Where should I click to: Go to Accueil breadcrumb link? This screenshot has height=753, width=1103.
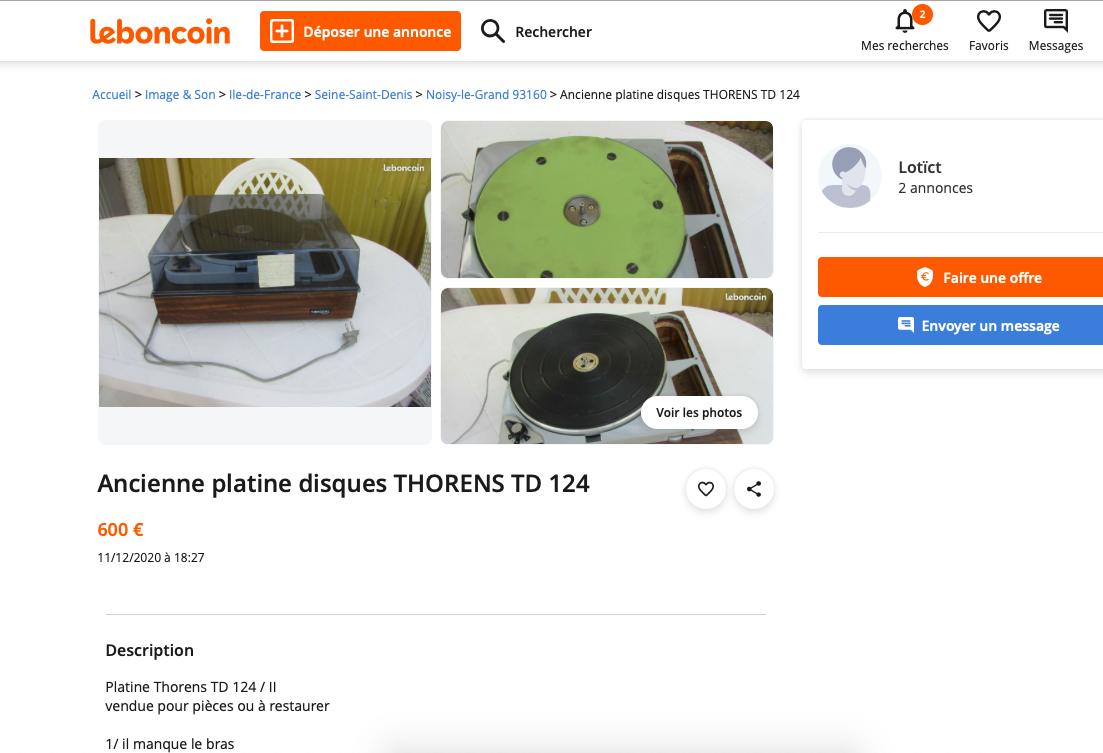[112, 94]
